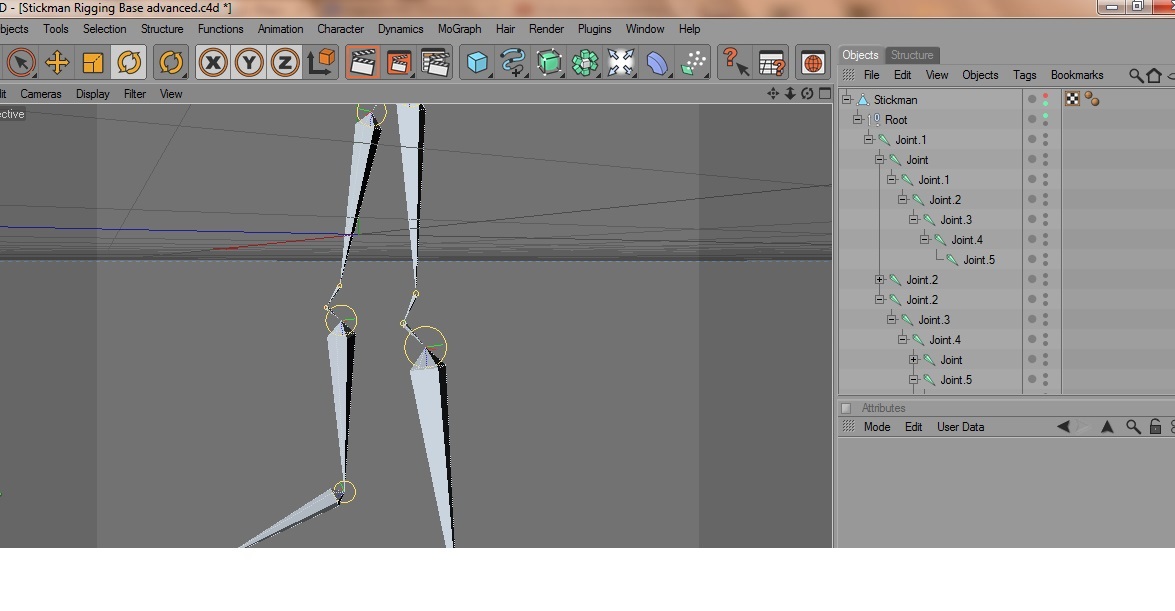Screen dimensions: 1175x611
Task: Click the viewport zoom camera icon
Action: click(790, 94)
